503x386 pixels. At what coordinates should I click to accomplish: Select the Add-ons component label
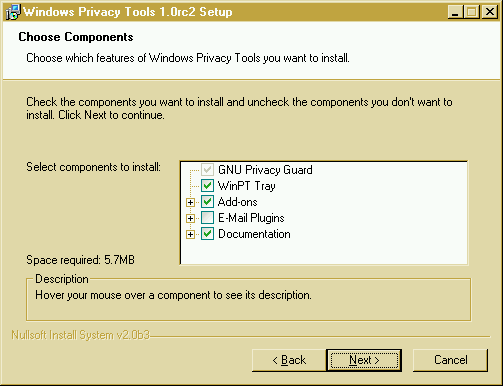click(x=238, y=202)
